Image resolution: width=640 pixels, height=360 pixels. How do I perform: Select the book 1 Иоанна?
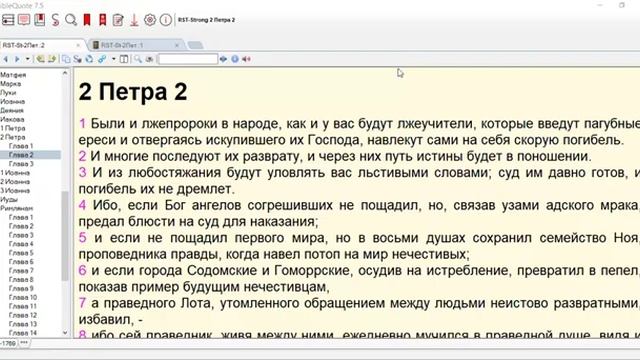pyautogui.click(x=15, y=173)
